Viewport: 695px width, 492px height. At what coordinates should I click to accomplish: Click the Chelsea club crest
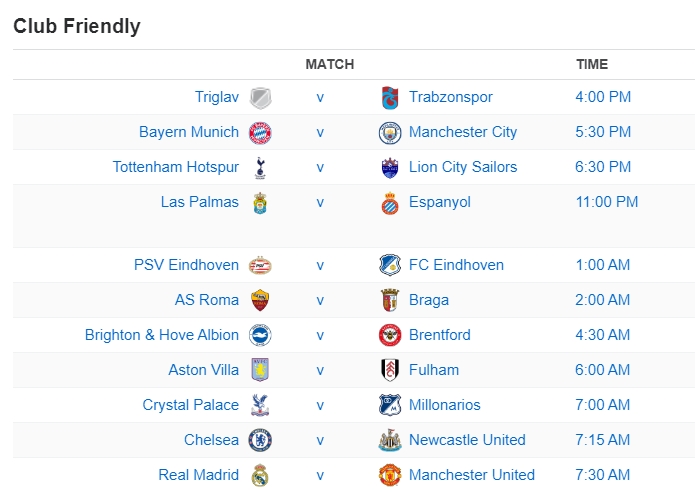[260, 441]
